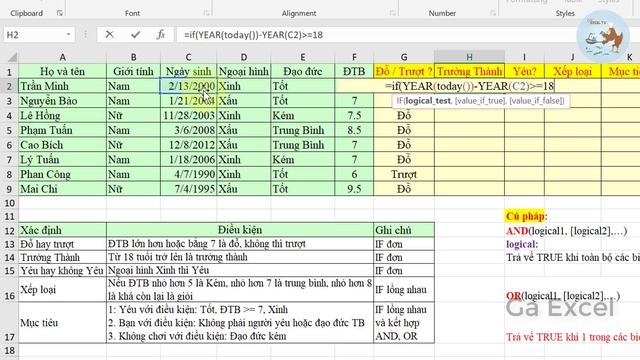Click the Name Box showing H2
The height and width of the screenshot is (360, 640).
click(x=35, y=35)
